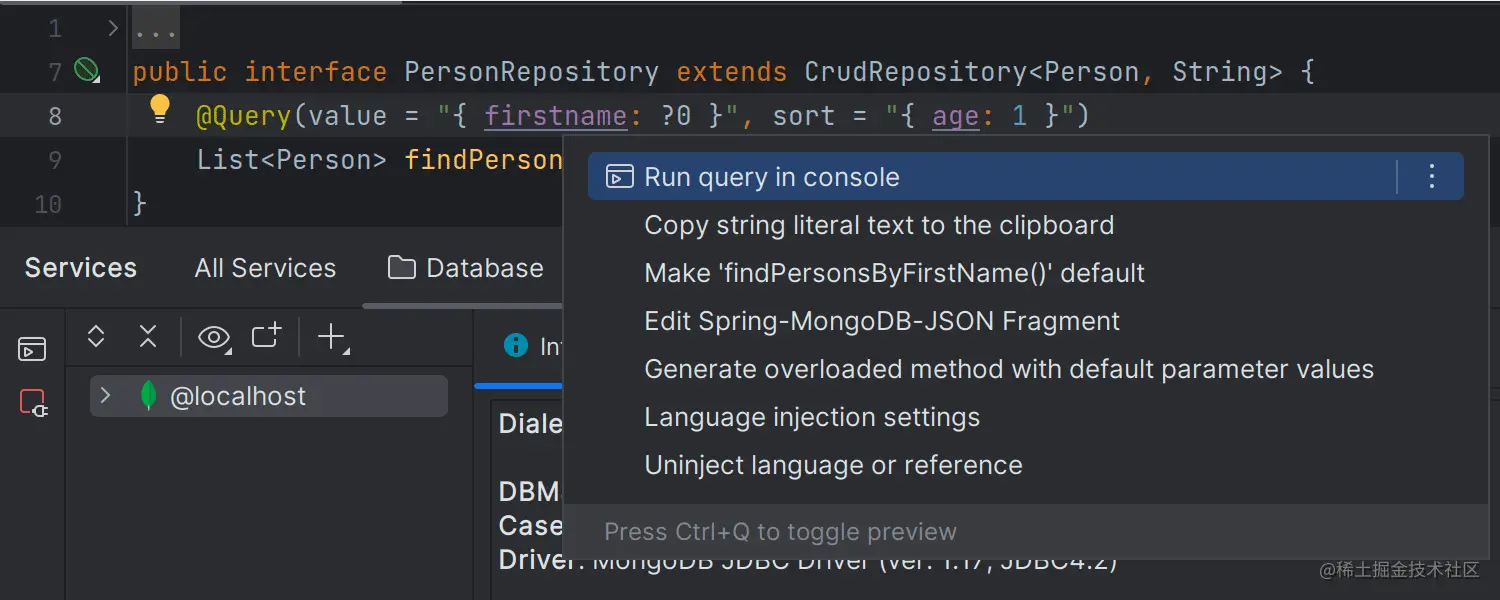Select the All Services tab
Screen dimensions: 1500x600
[264, 267]
